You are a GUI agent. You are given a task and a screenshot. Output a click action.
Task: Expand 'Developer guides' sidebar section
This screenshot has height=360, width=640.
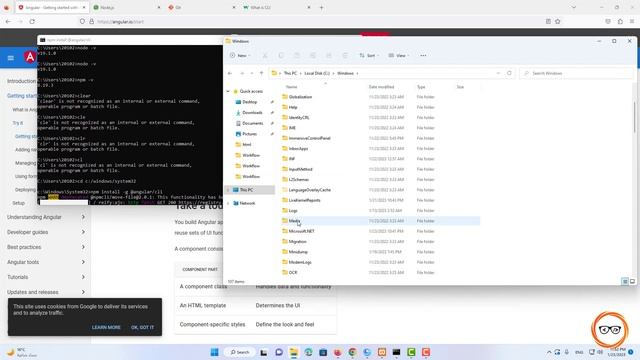point(46,232)
